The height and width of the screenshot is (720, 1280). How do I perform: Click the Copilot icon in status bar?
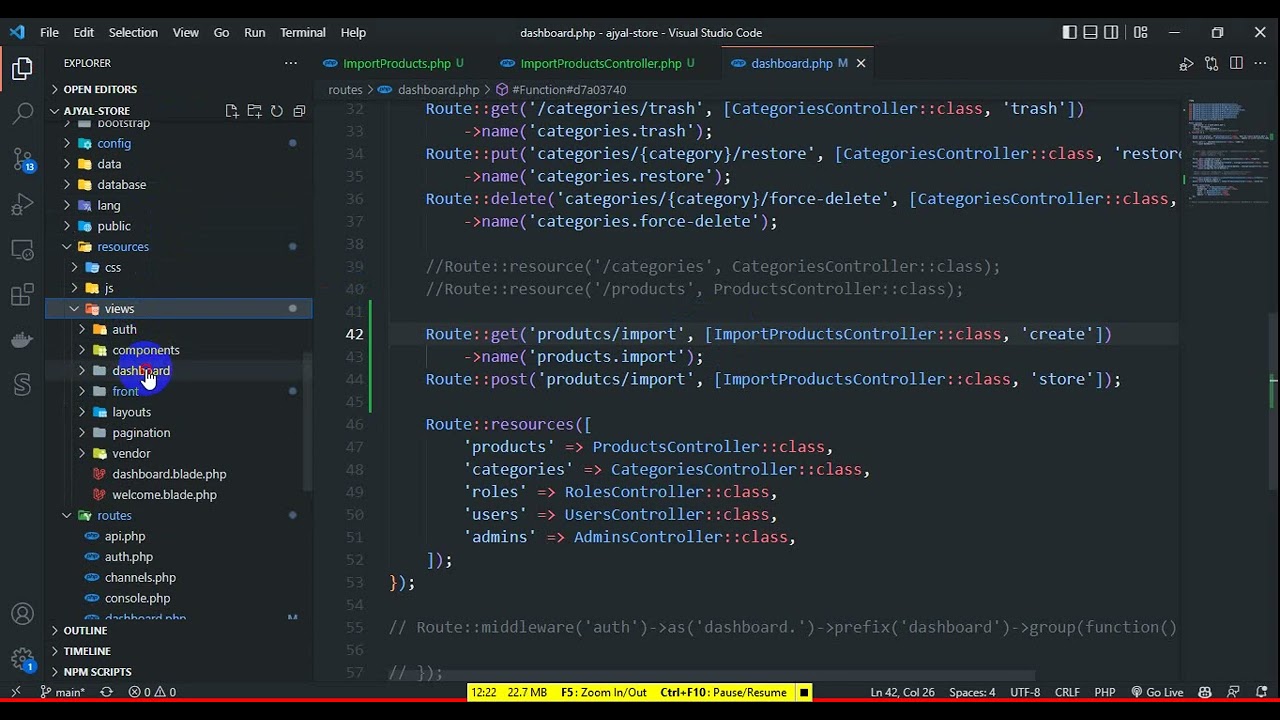1205,692
